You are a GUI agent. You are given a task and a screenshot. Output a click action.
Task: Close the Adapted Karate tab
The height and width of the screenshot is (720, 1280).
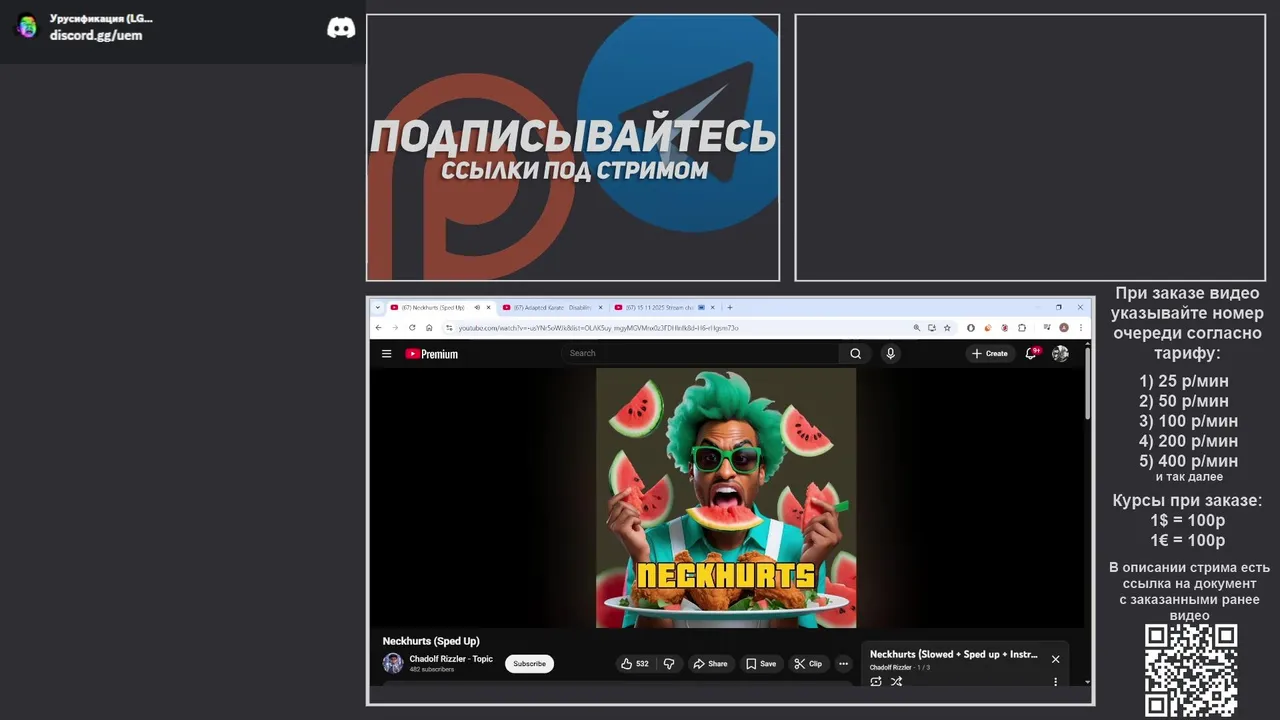[x=601, y=307]
